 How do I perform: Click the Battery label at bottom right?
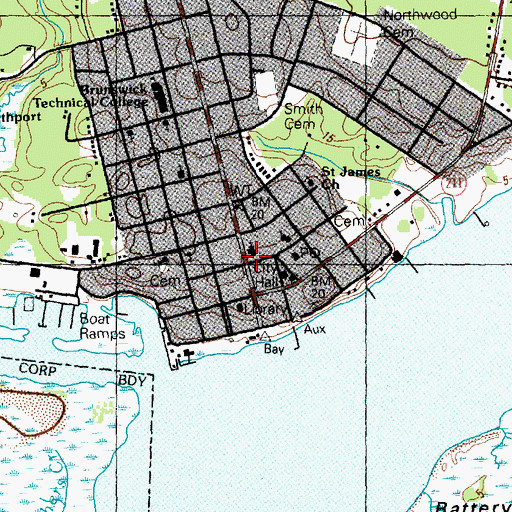click(473, 506)
